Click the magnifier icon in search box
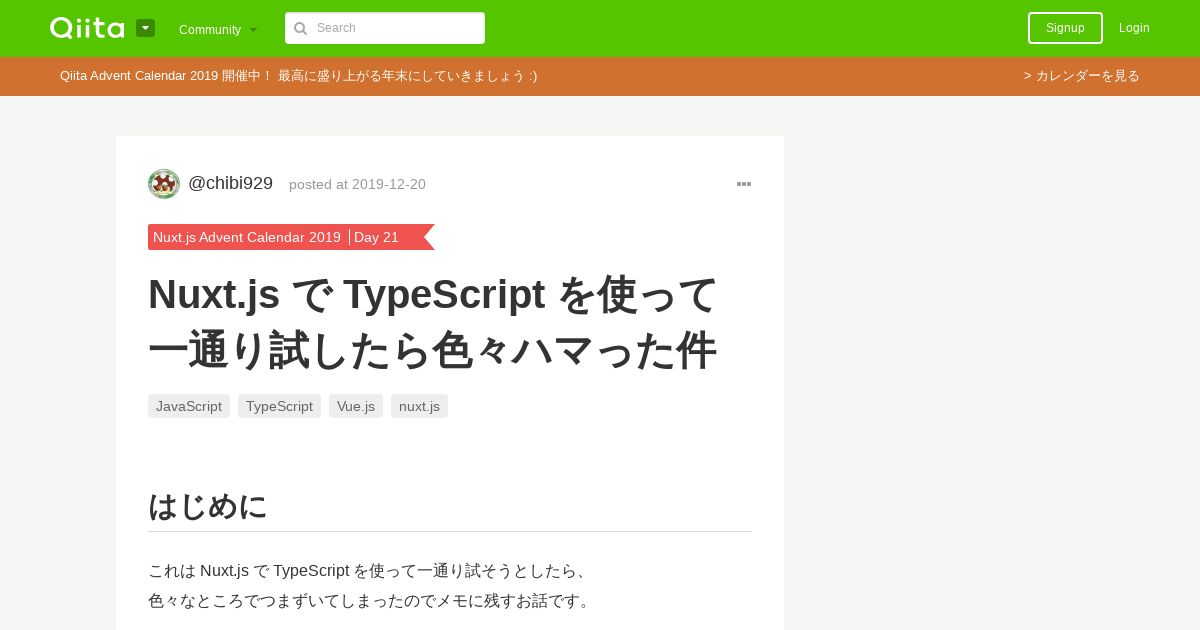Viewport: 1200px width, 630px height. click(x=300, y=28)
